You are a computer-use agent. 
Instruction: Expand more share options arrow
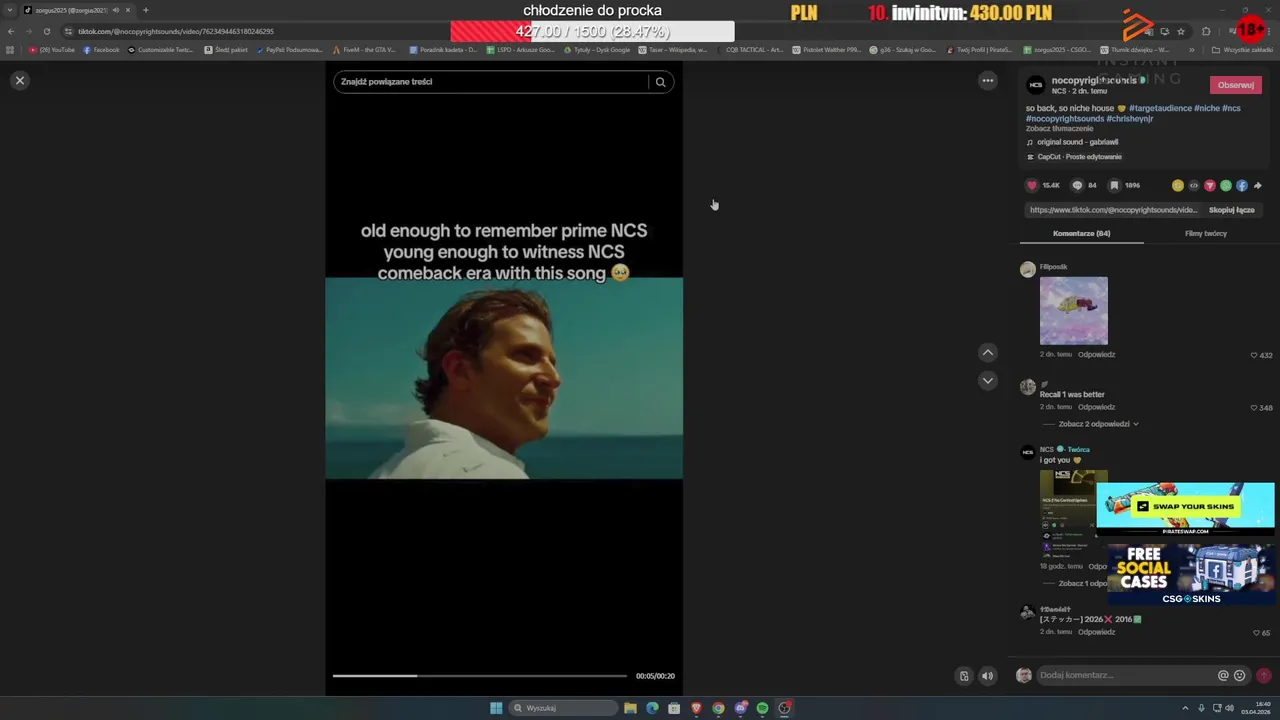1257,185
